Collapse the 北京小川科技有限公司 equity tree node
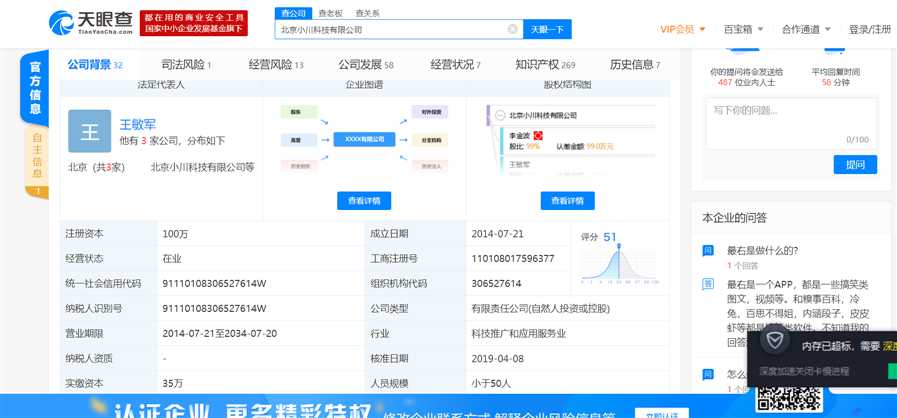The width and height of the screenshot is (897, 418). pyautogui.click(x=500, y=115)
